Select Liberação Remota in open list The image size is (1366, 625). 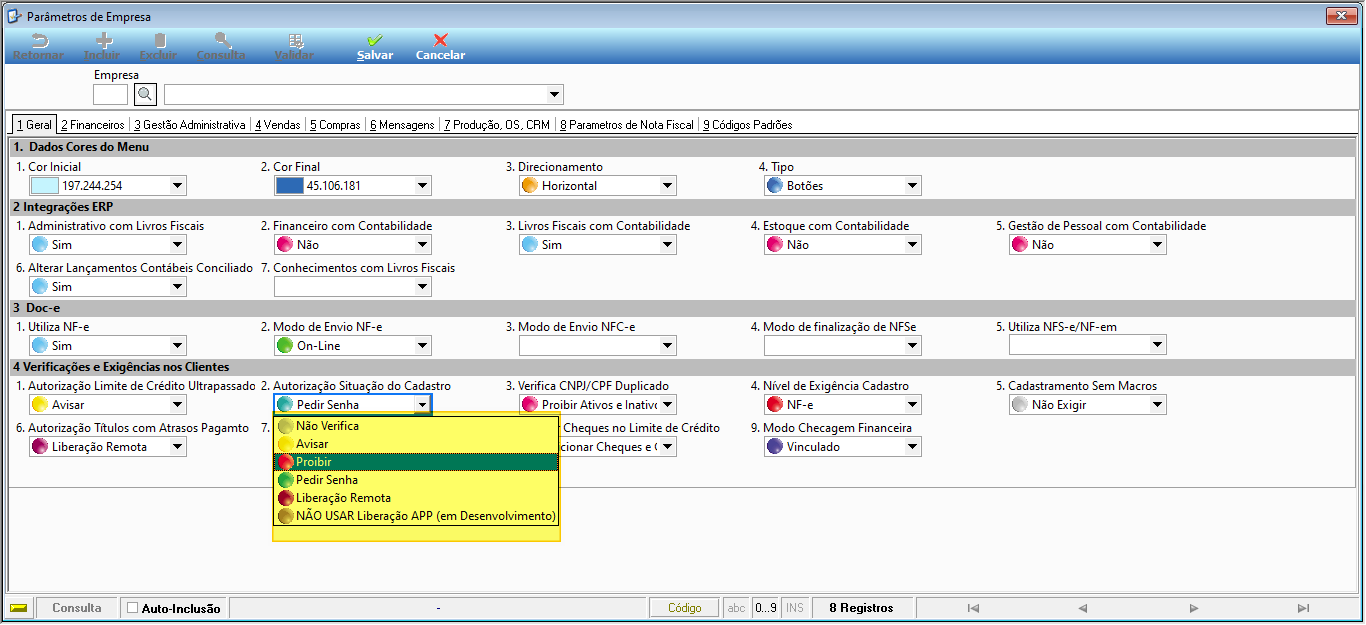(x=416, y=498)
